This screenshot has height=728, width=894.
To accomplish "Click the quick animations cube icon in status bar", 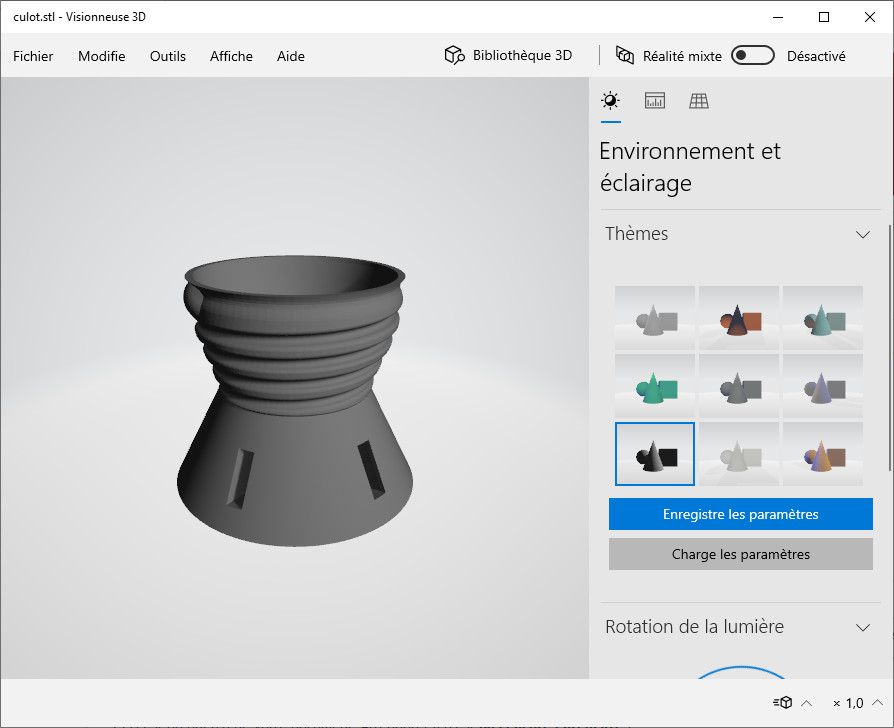I will coord(782,703).
